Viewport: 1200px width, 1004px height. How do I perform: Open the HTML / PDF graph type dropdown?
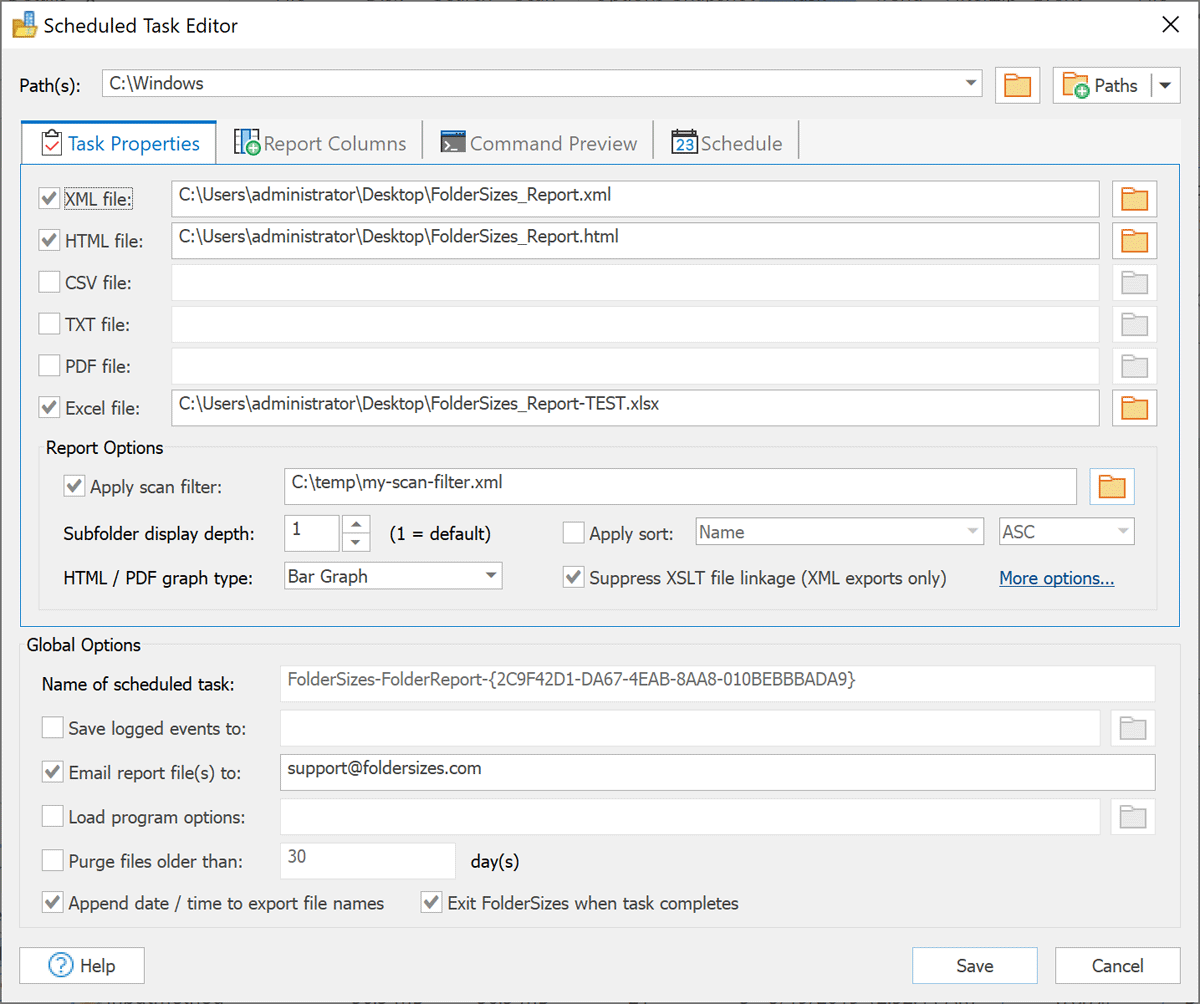coord(490,576)
